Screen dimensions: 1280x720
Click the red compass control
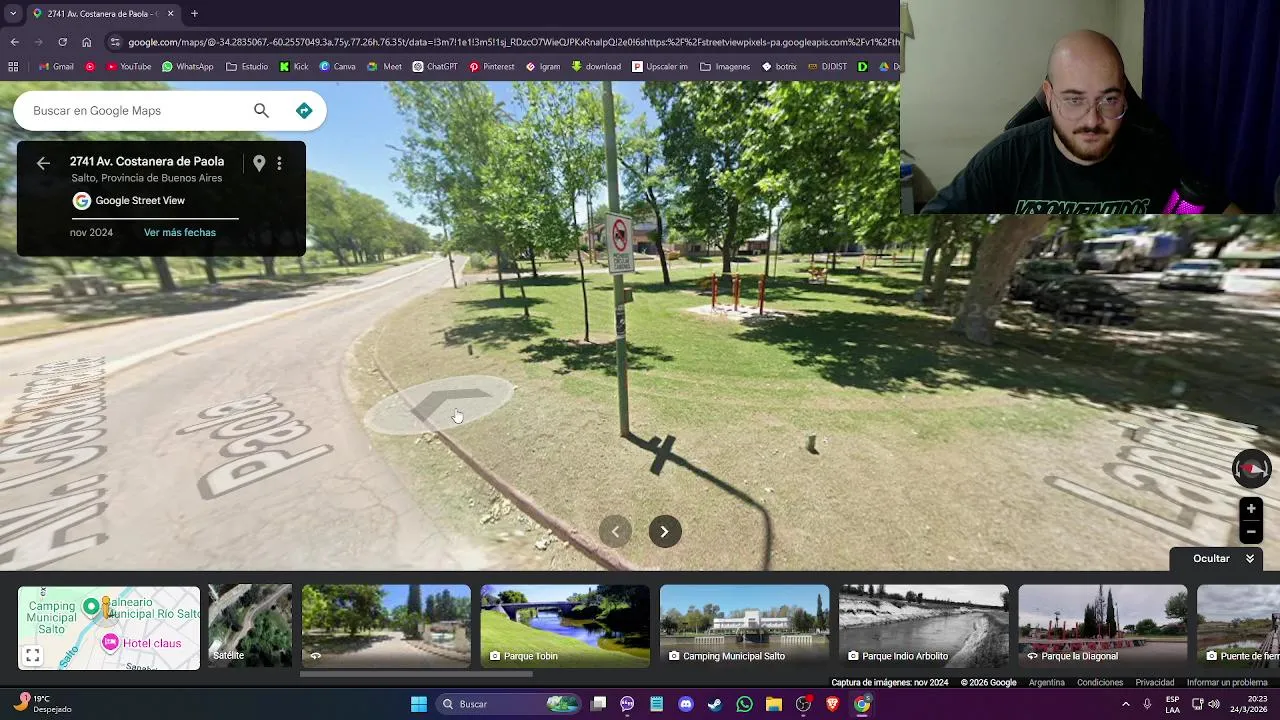[x=1251, y=469]
